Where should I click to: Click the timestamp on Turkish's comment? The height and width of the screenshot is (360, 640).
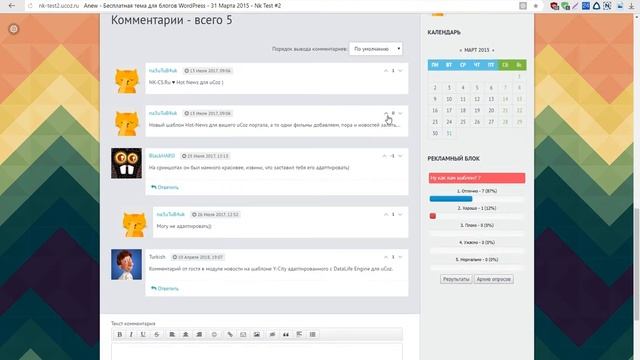(x=198, y=257)
